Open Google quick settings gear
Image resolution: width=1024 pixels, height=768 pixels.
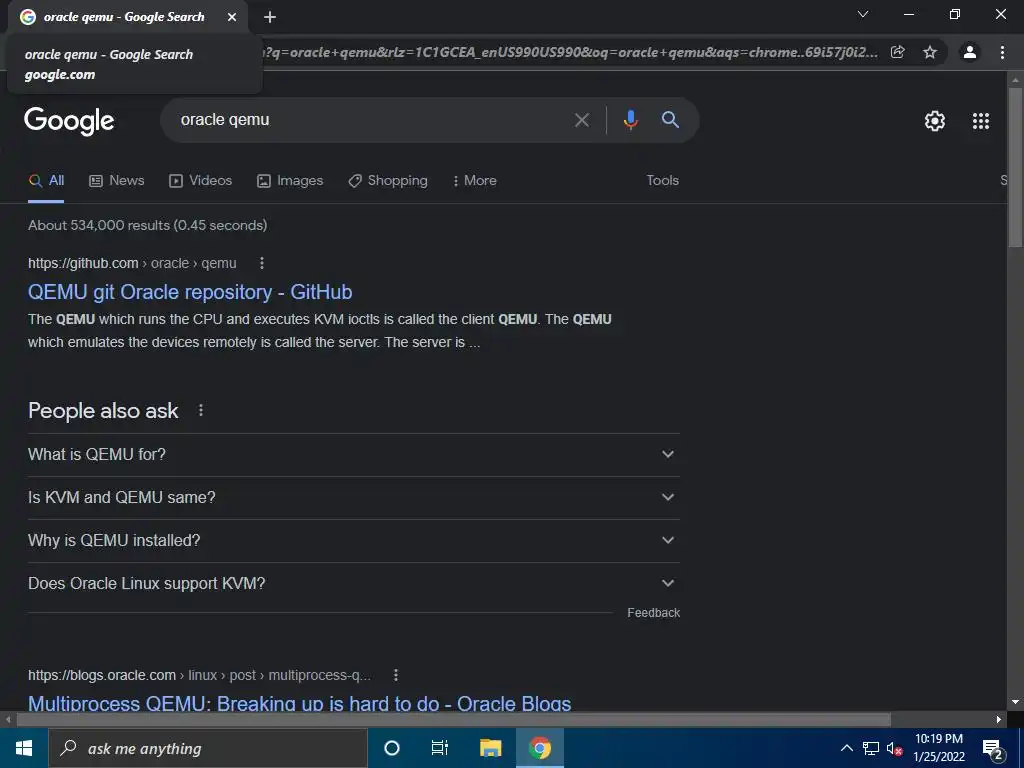pyautogui.click(x=935, y=121)
